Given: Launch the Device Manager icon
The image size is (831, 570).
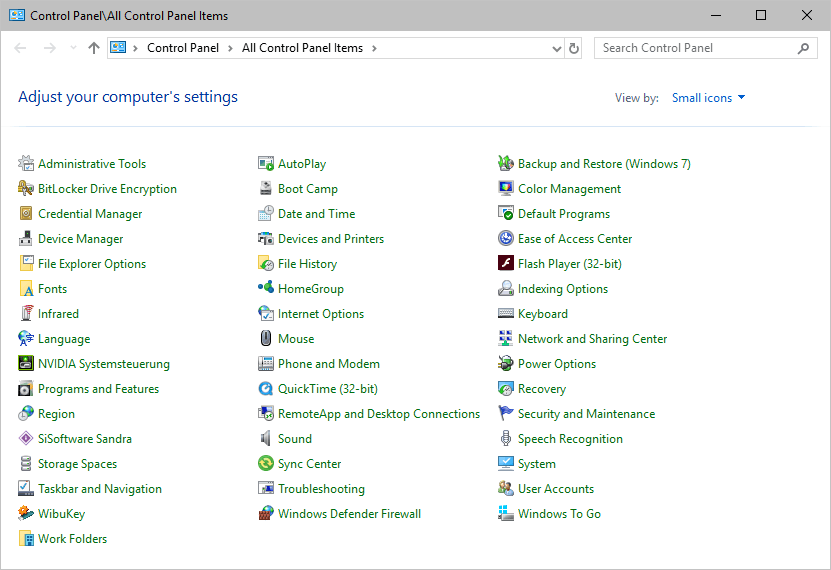Looking at the screenshot, I should [26, 238].
